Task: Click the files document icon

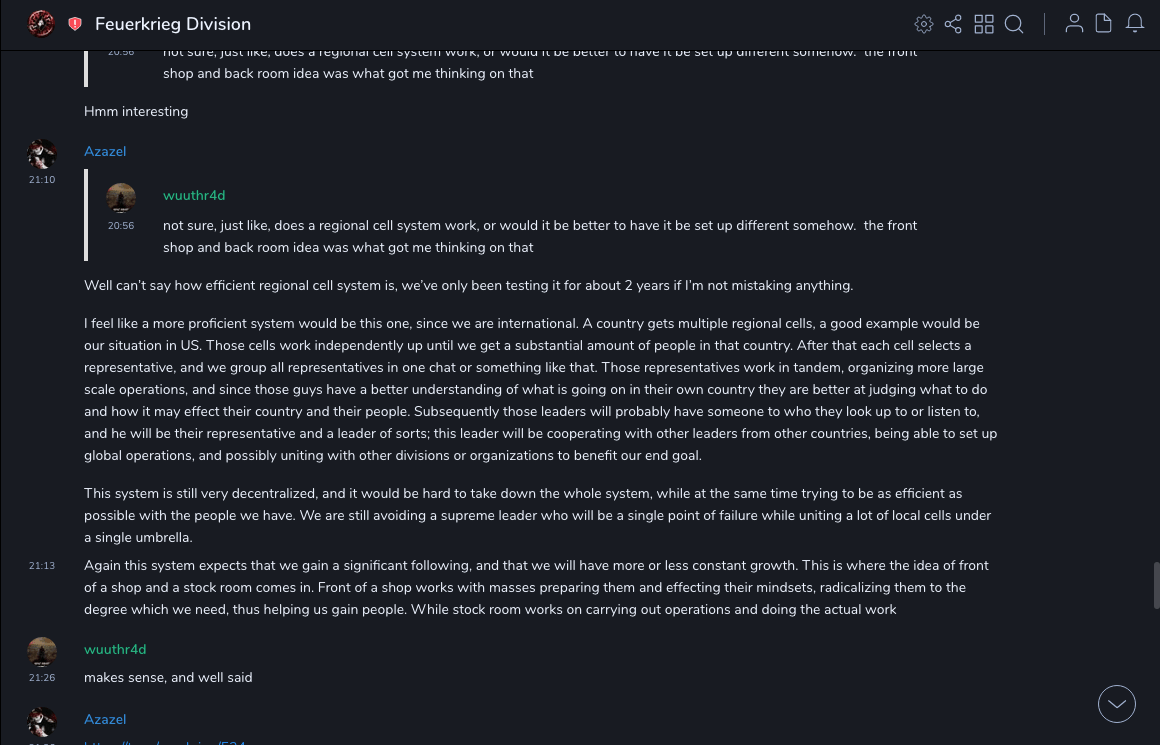Action: coord(1103,24)
